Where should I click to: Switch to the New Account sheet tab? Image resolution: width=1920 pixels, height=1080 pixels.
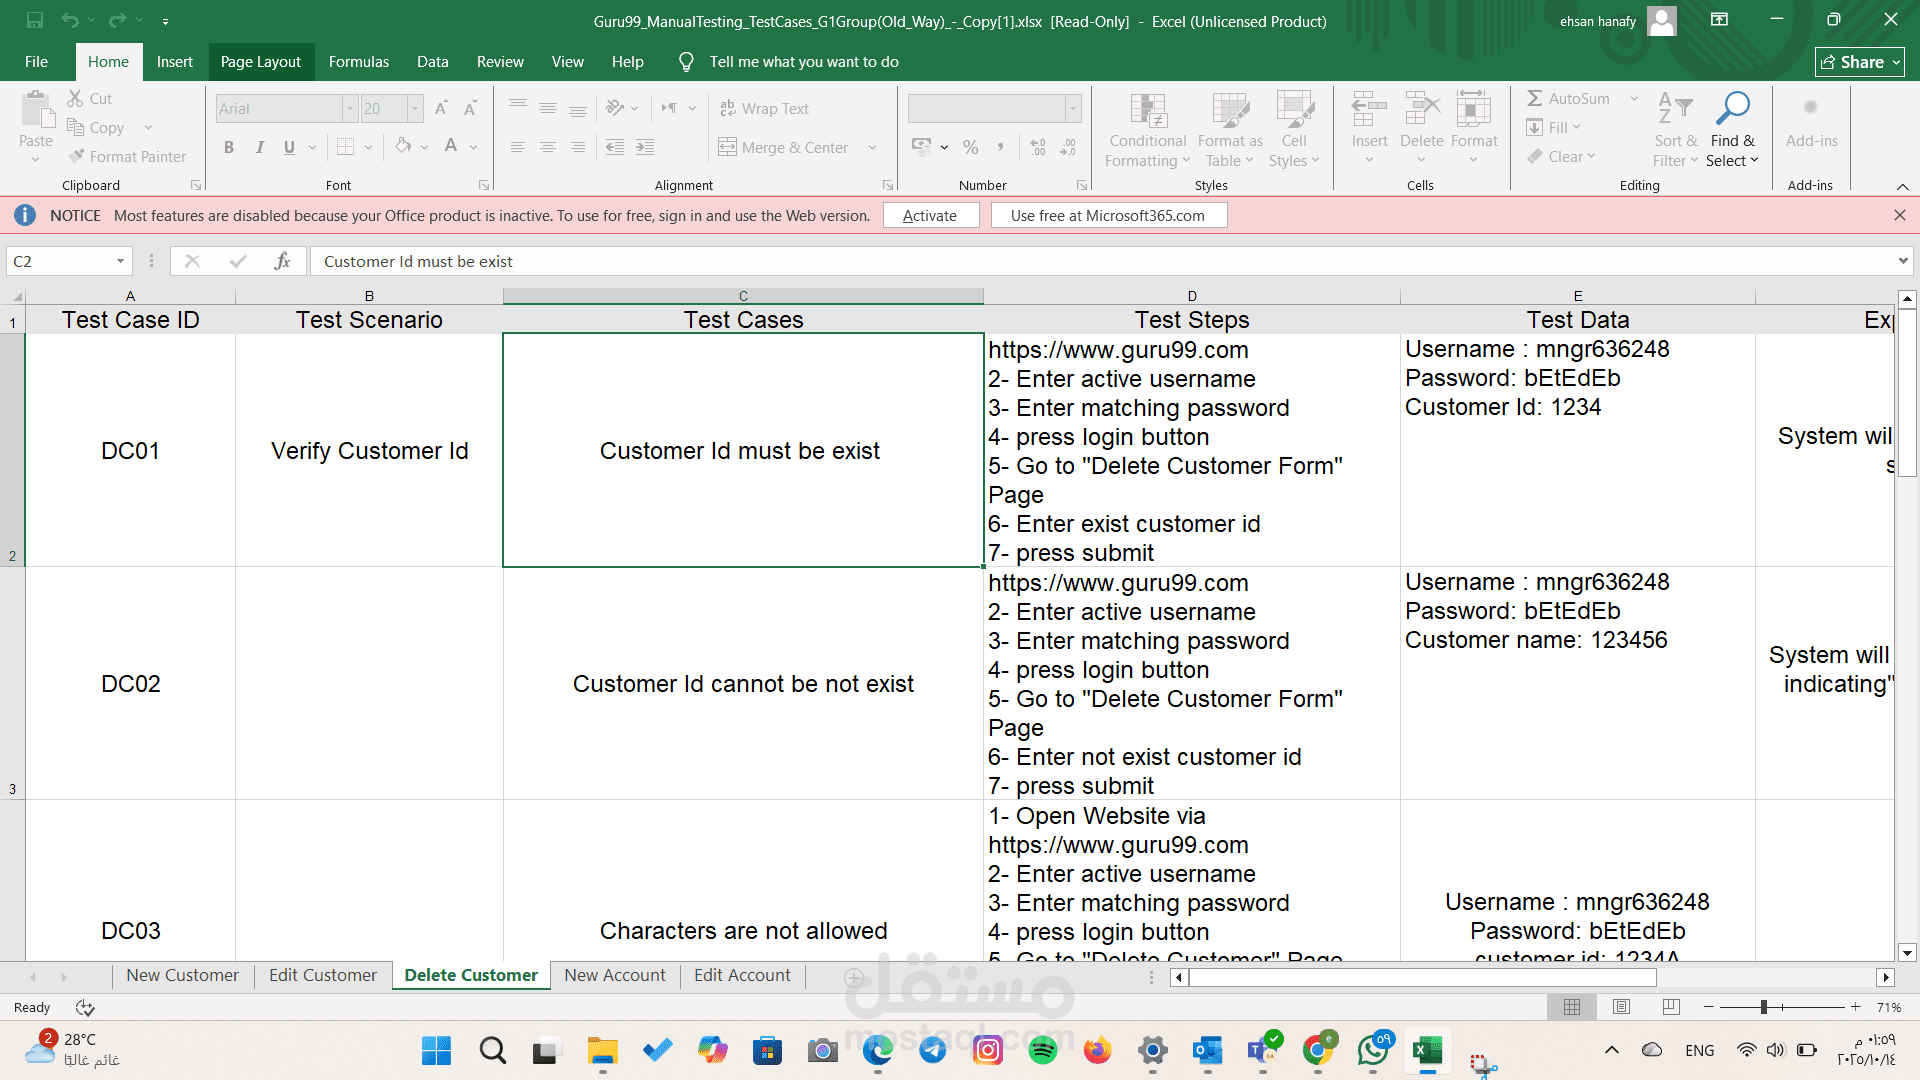tap(614, 975)
